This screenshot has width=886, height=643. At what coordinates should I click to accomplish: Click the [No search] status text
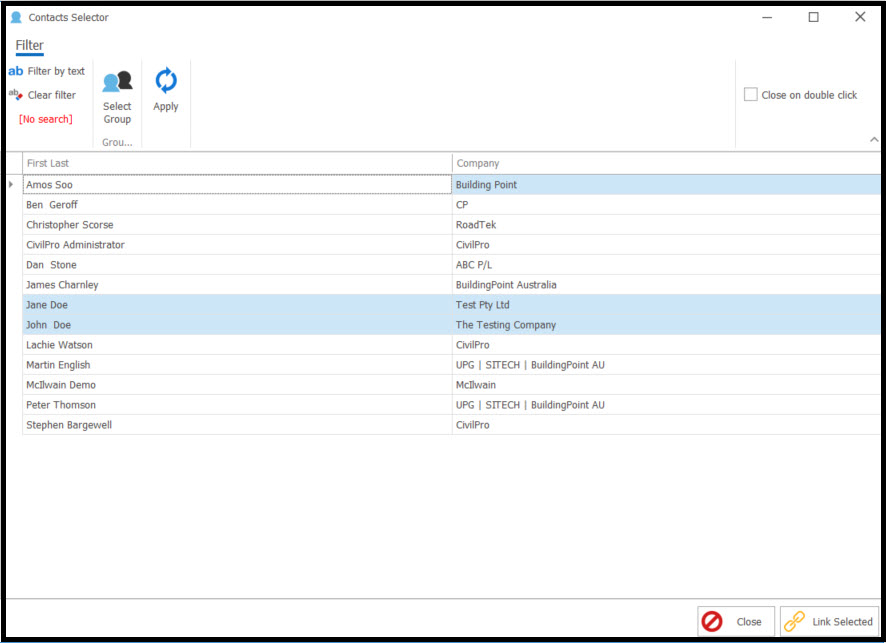[46, 119]
